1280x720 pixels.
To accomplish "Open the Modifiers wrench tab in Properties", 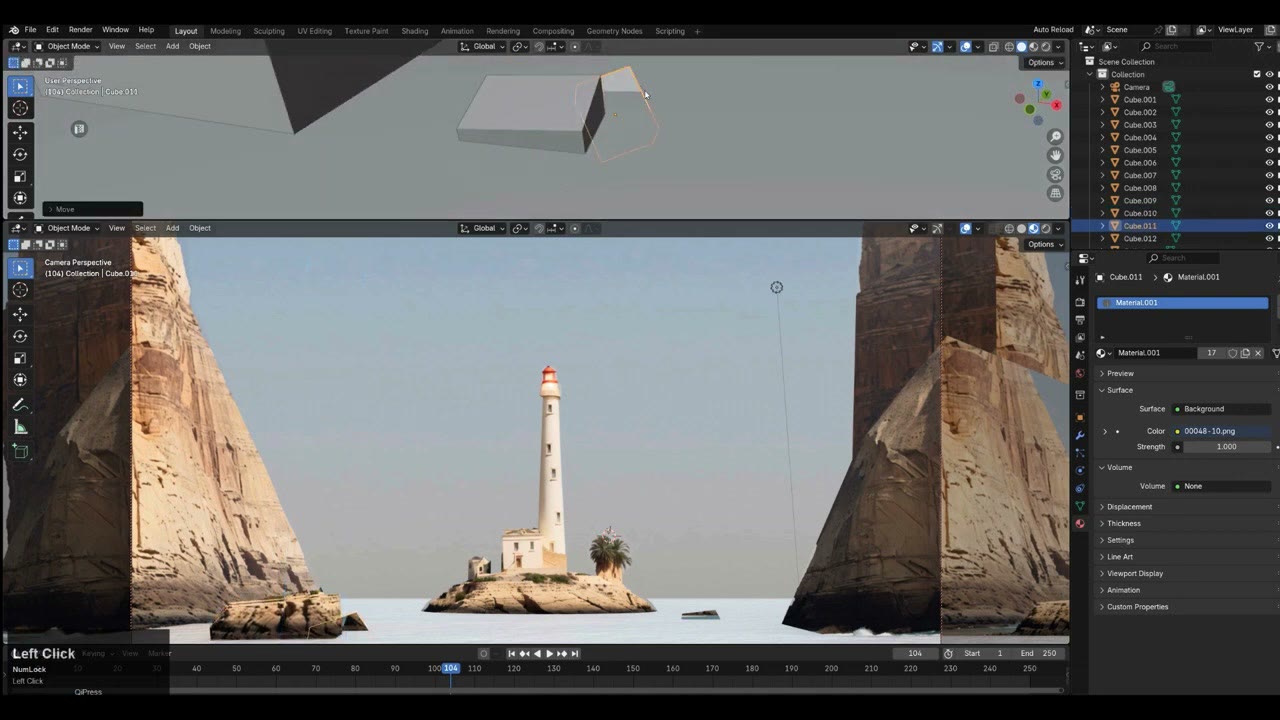I will 1080,436.
